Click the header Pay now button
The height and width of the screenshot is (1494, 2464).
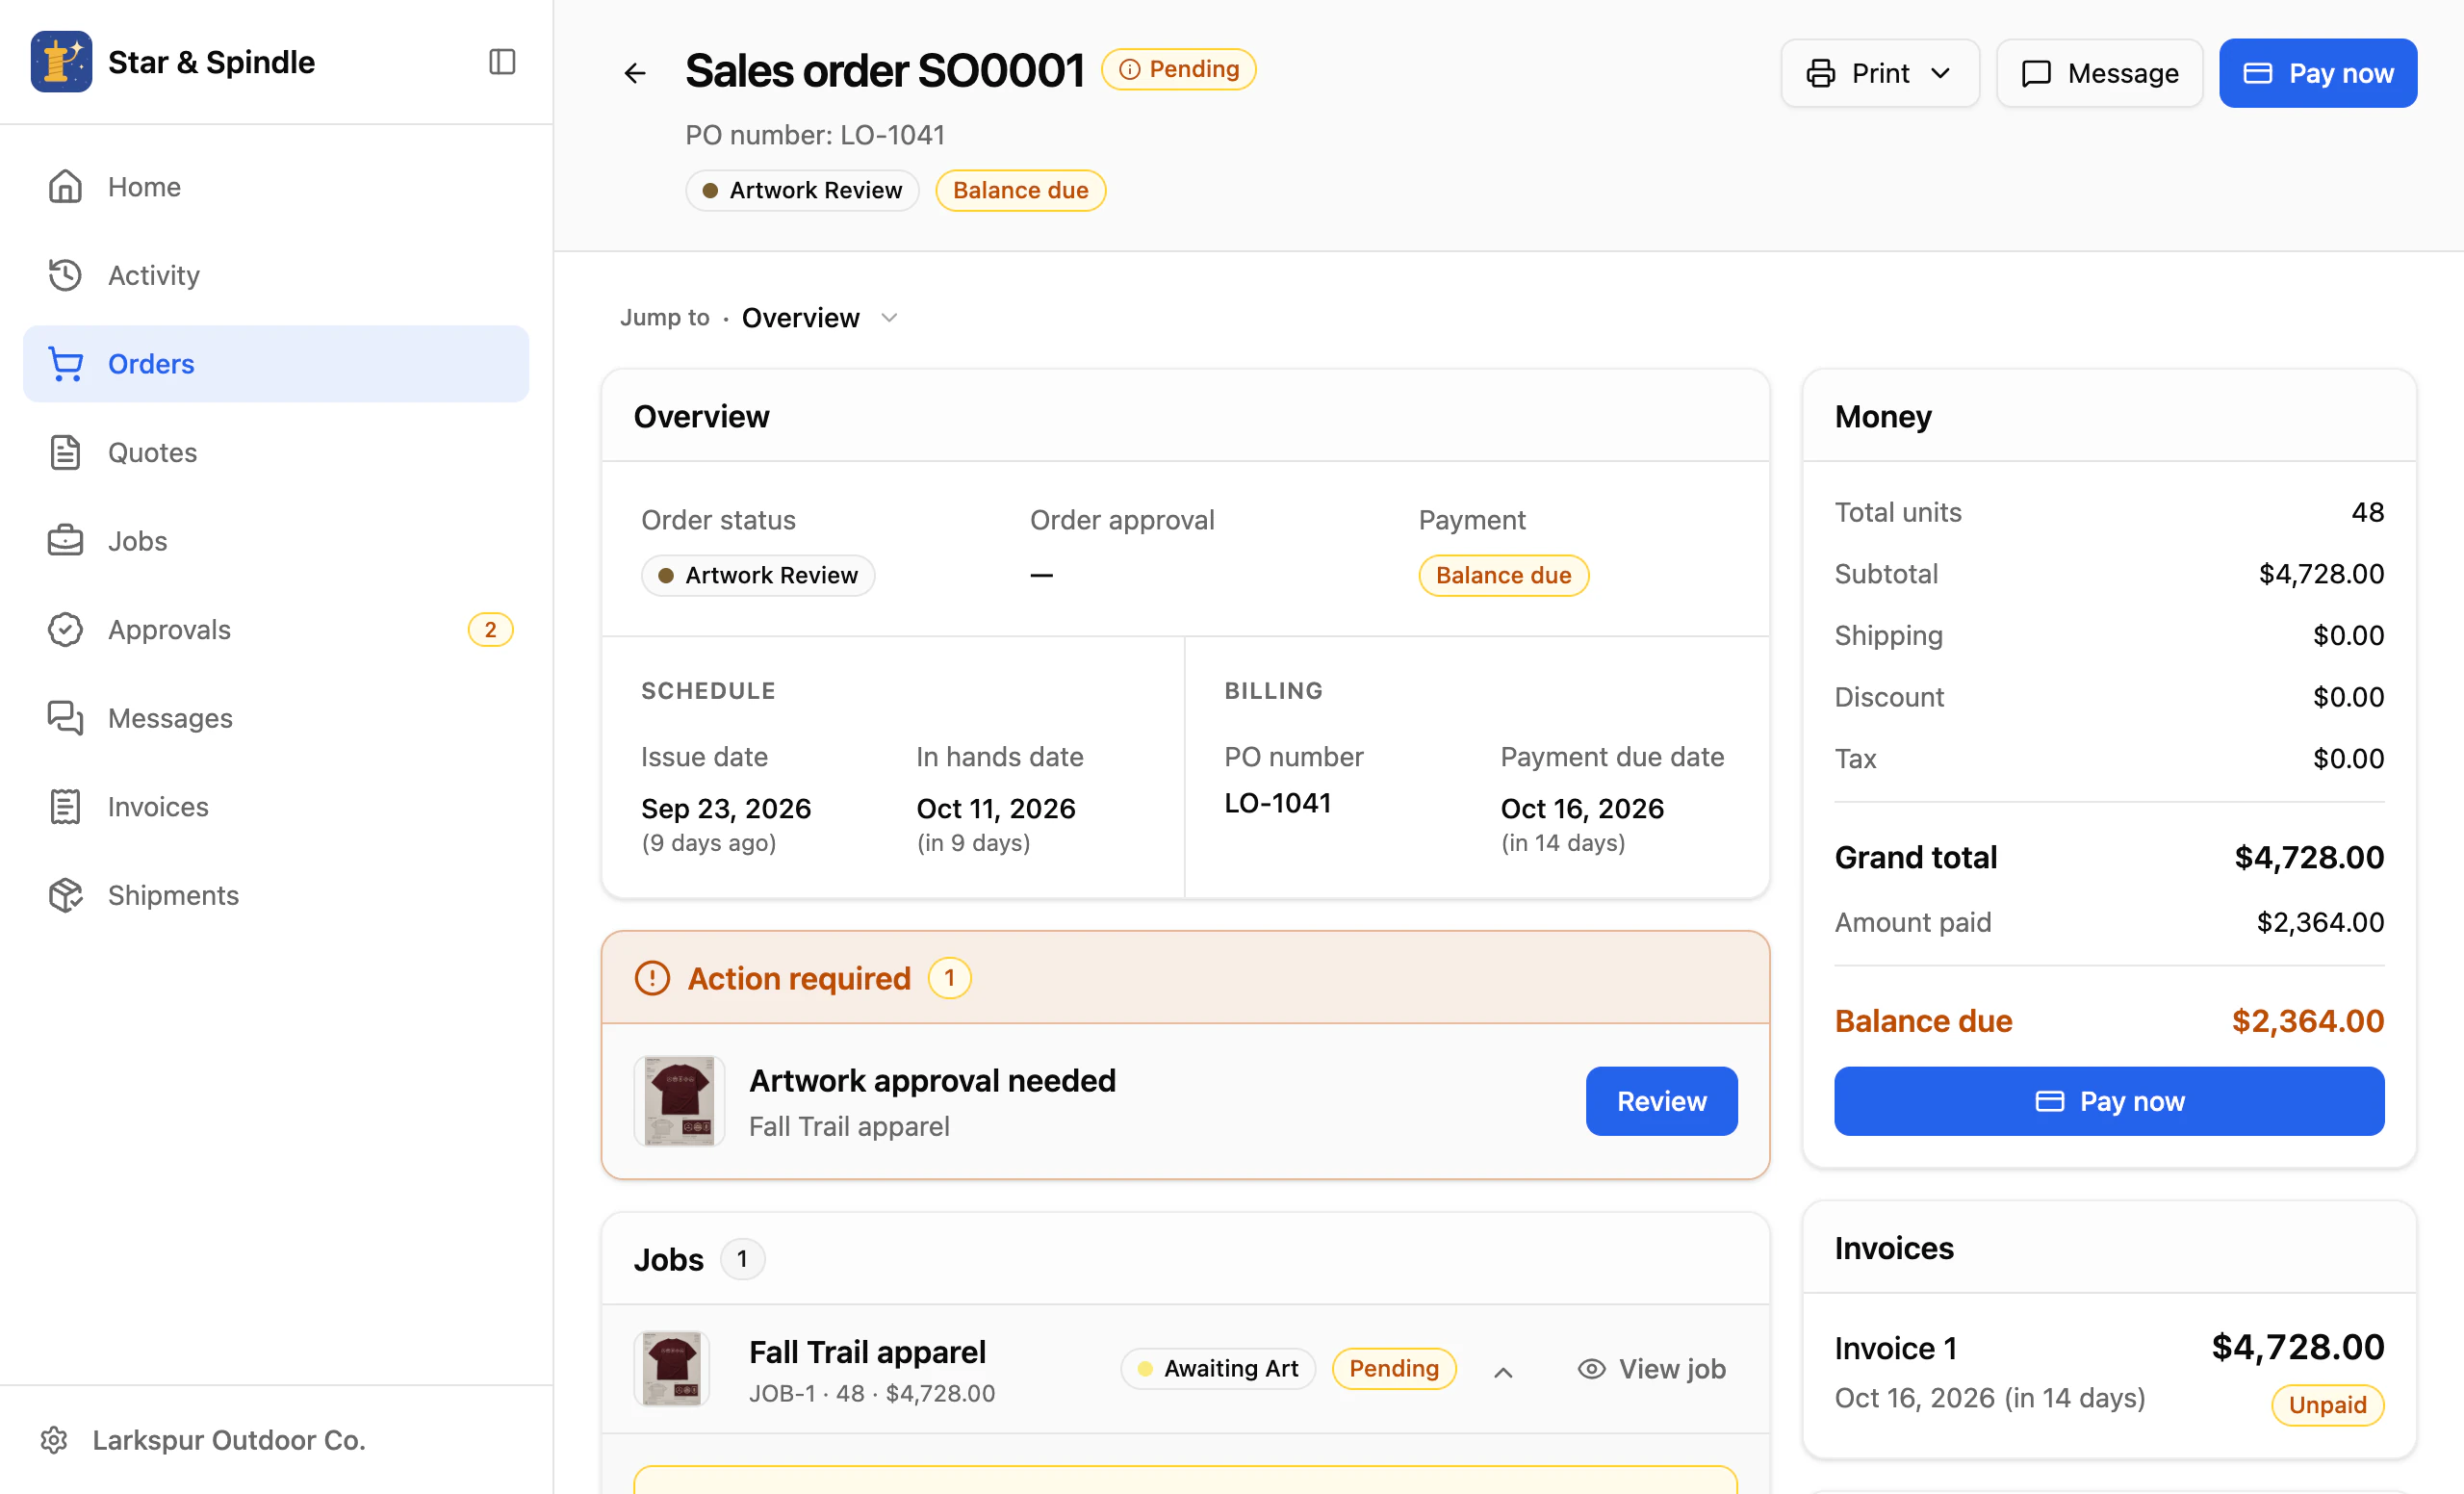[2318, 73]
